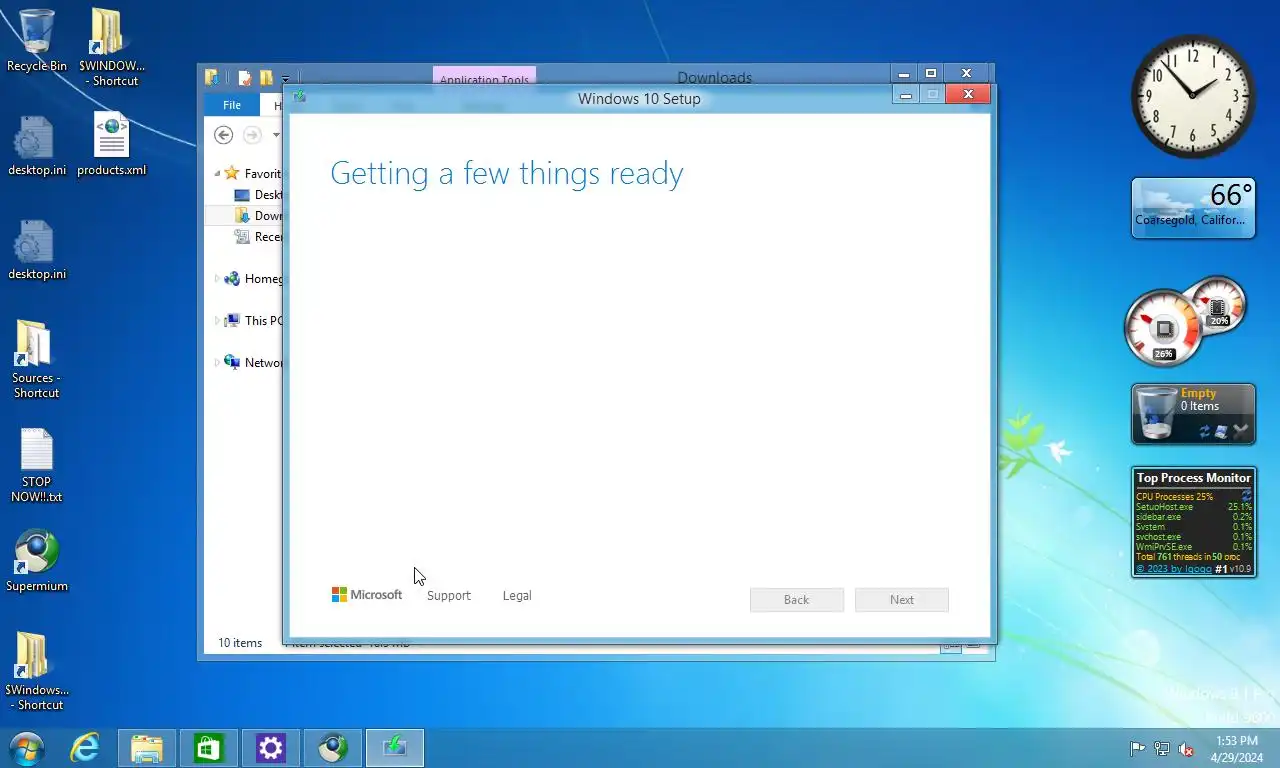Switch to Supermium in the taskbar

click(332, 748)
